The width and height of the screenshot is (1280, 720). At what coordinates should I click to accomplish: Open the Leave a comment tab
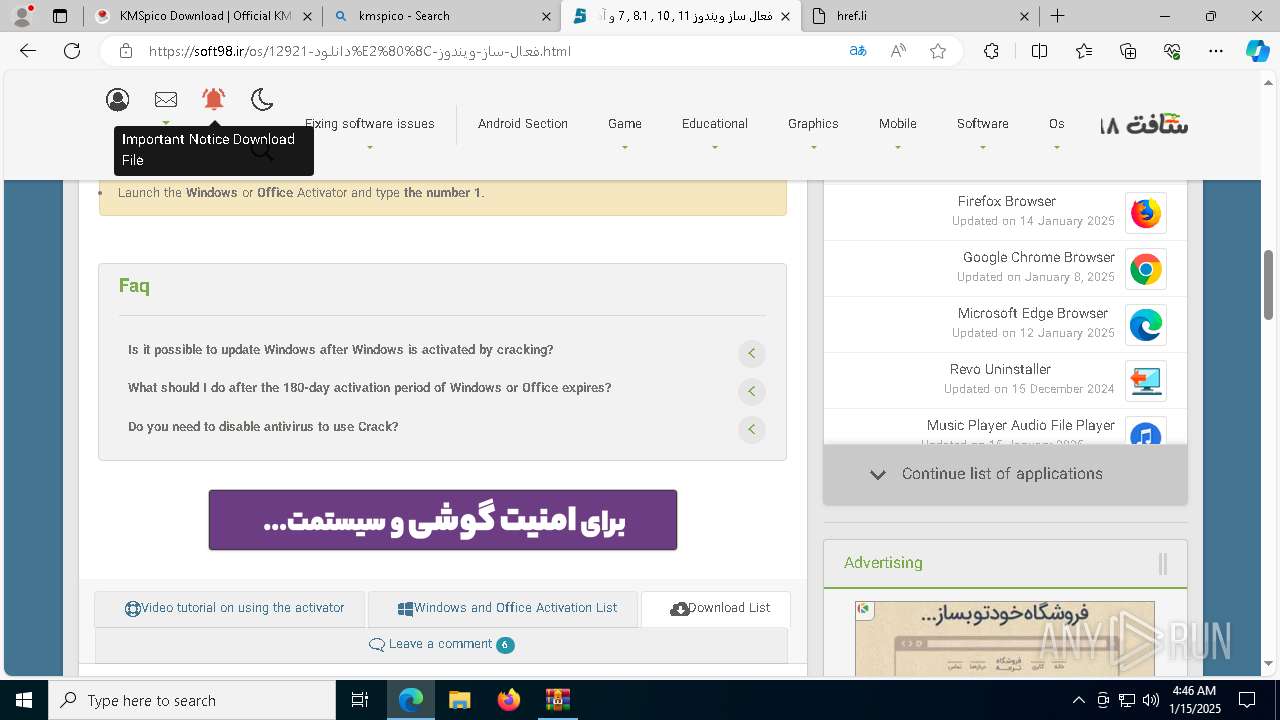[x=441, y=645]
